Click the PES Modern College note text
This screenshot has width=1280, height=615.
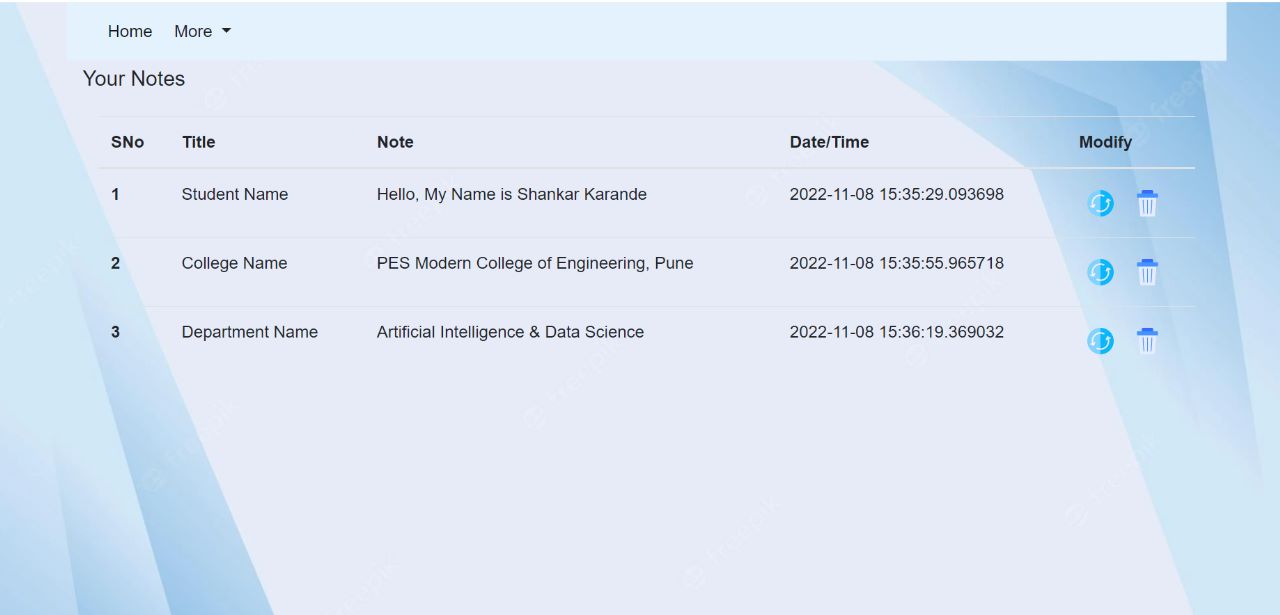coord(534,263)
